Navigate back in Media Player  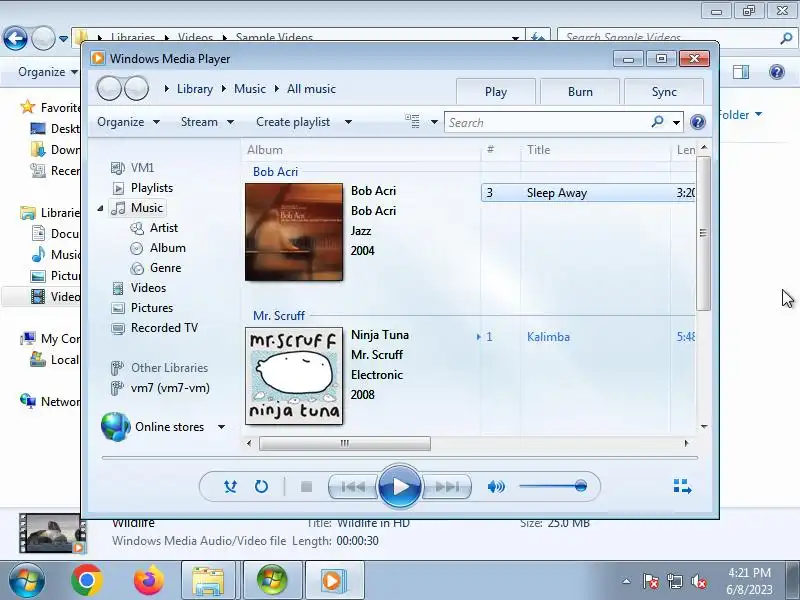(x=109, y=89)
